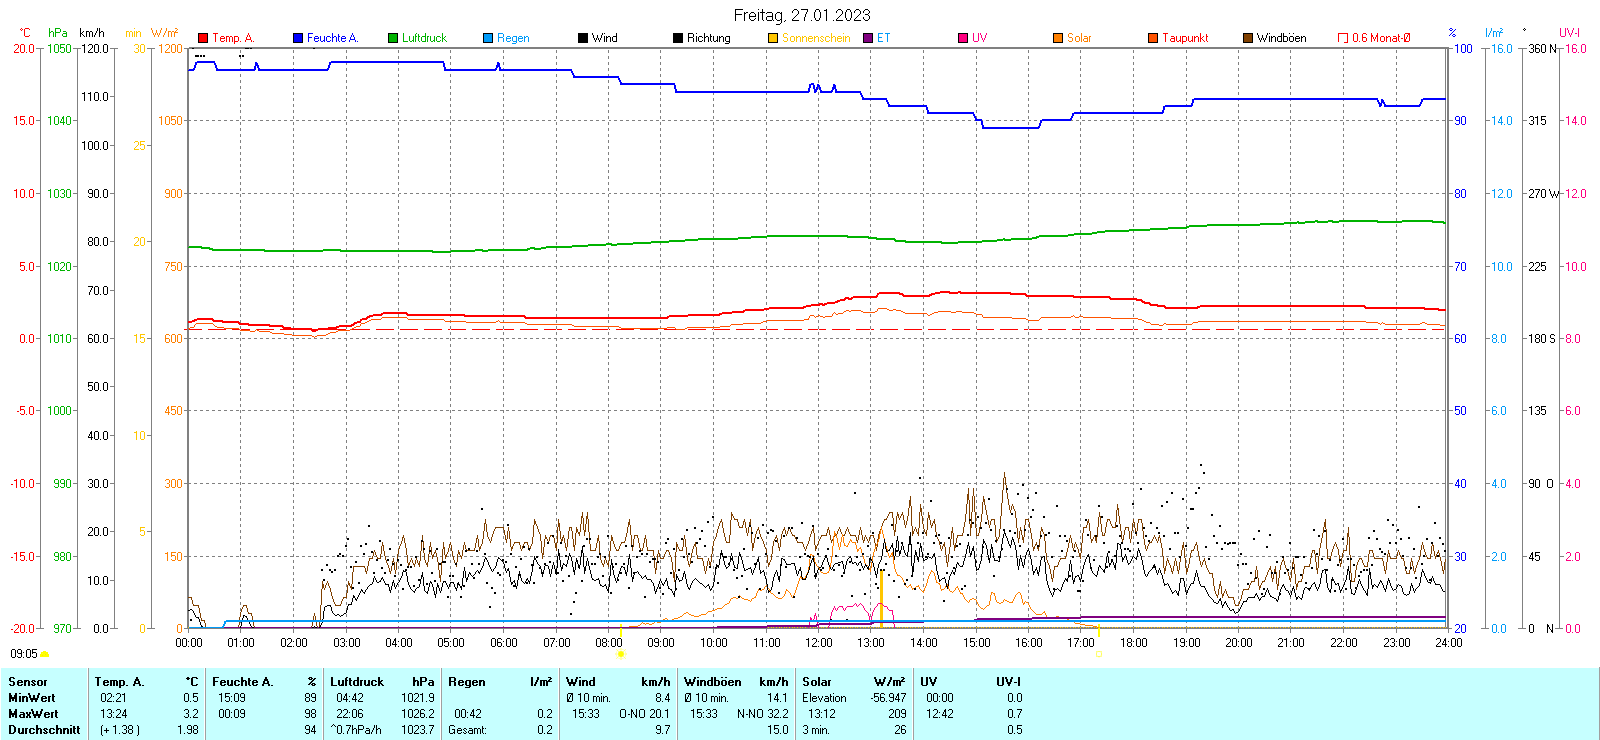Click the red Temp. A. legend square
The image size is (1600, 740).
(x=203, y=38)
